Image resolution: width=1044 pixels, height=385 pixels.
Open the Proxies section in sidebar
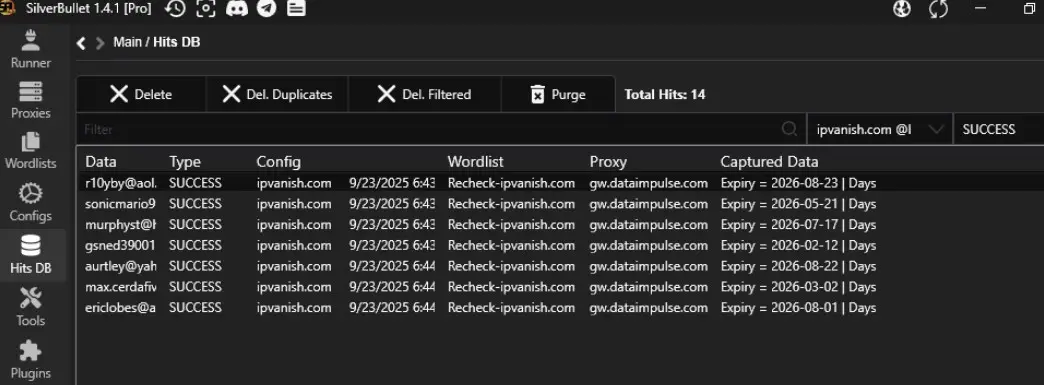31,101
